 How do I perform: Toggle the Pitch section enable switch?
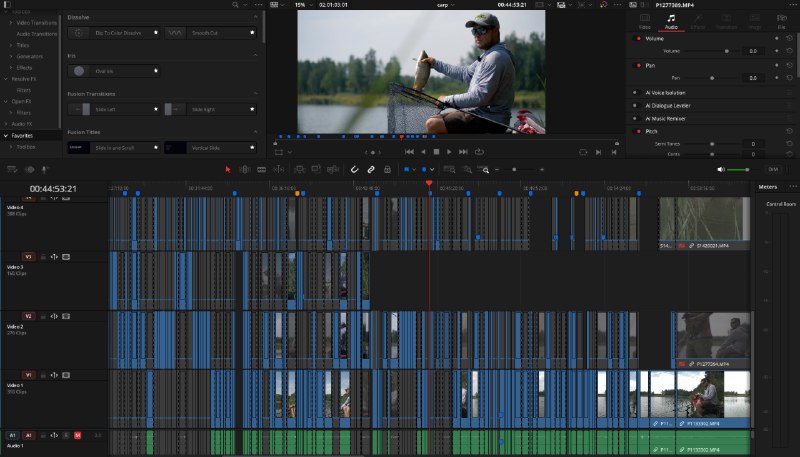point(637,131)
